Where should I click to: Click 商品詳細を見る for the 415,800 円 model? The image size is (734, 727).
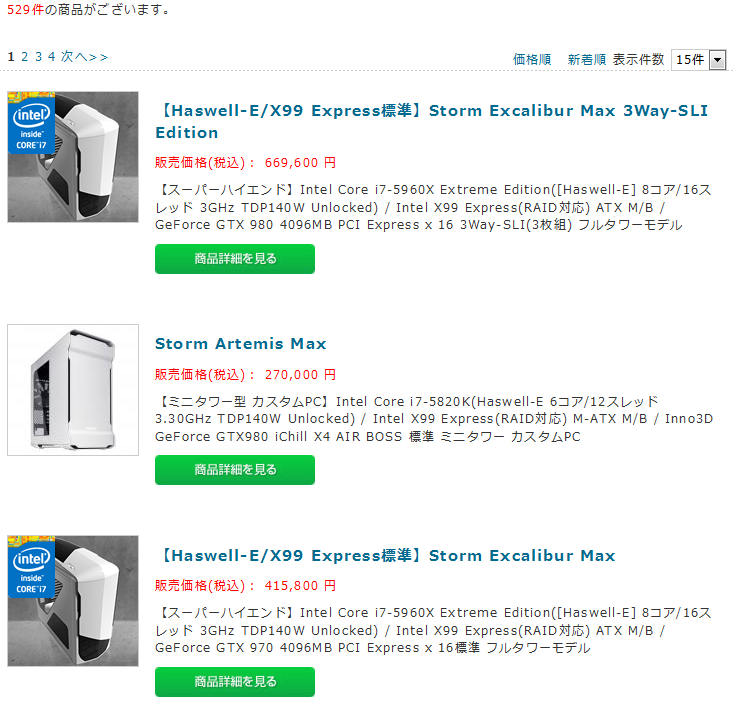(235, 682)
